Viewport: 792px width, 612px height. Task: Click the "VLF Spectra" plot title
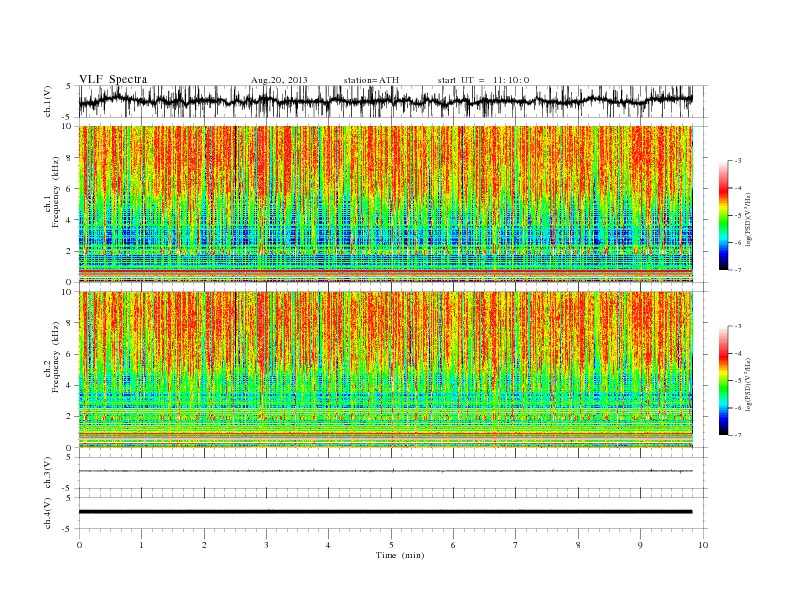click(x=113, y=79)
